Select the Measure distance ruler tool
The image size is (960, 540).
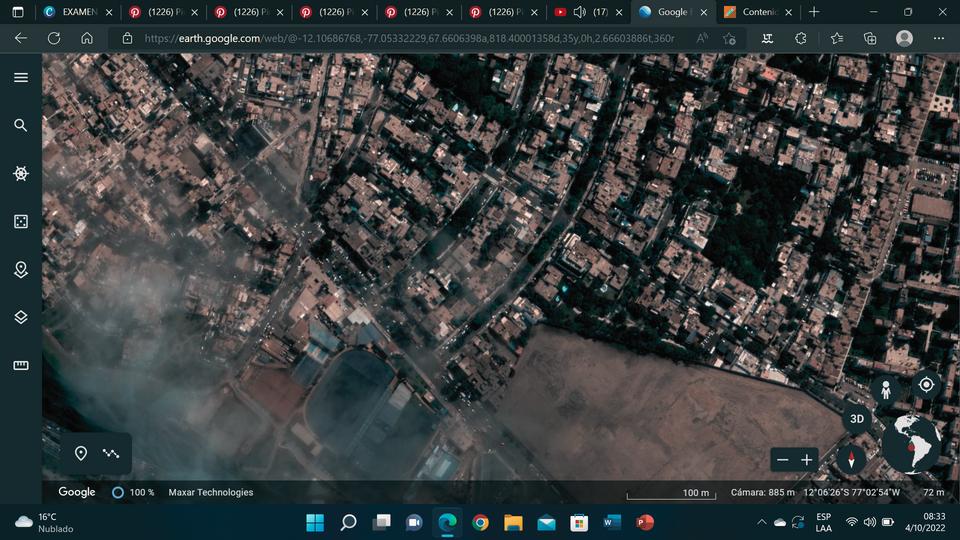click(x=21, y=366)
